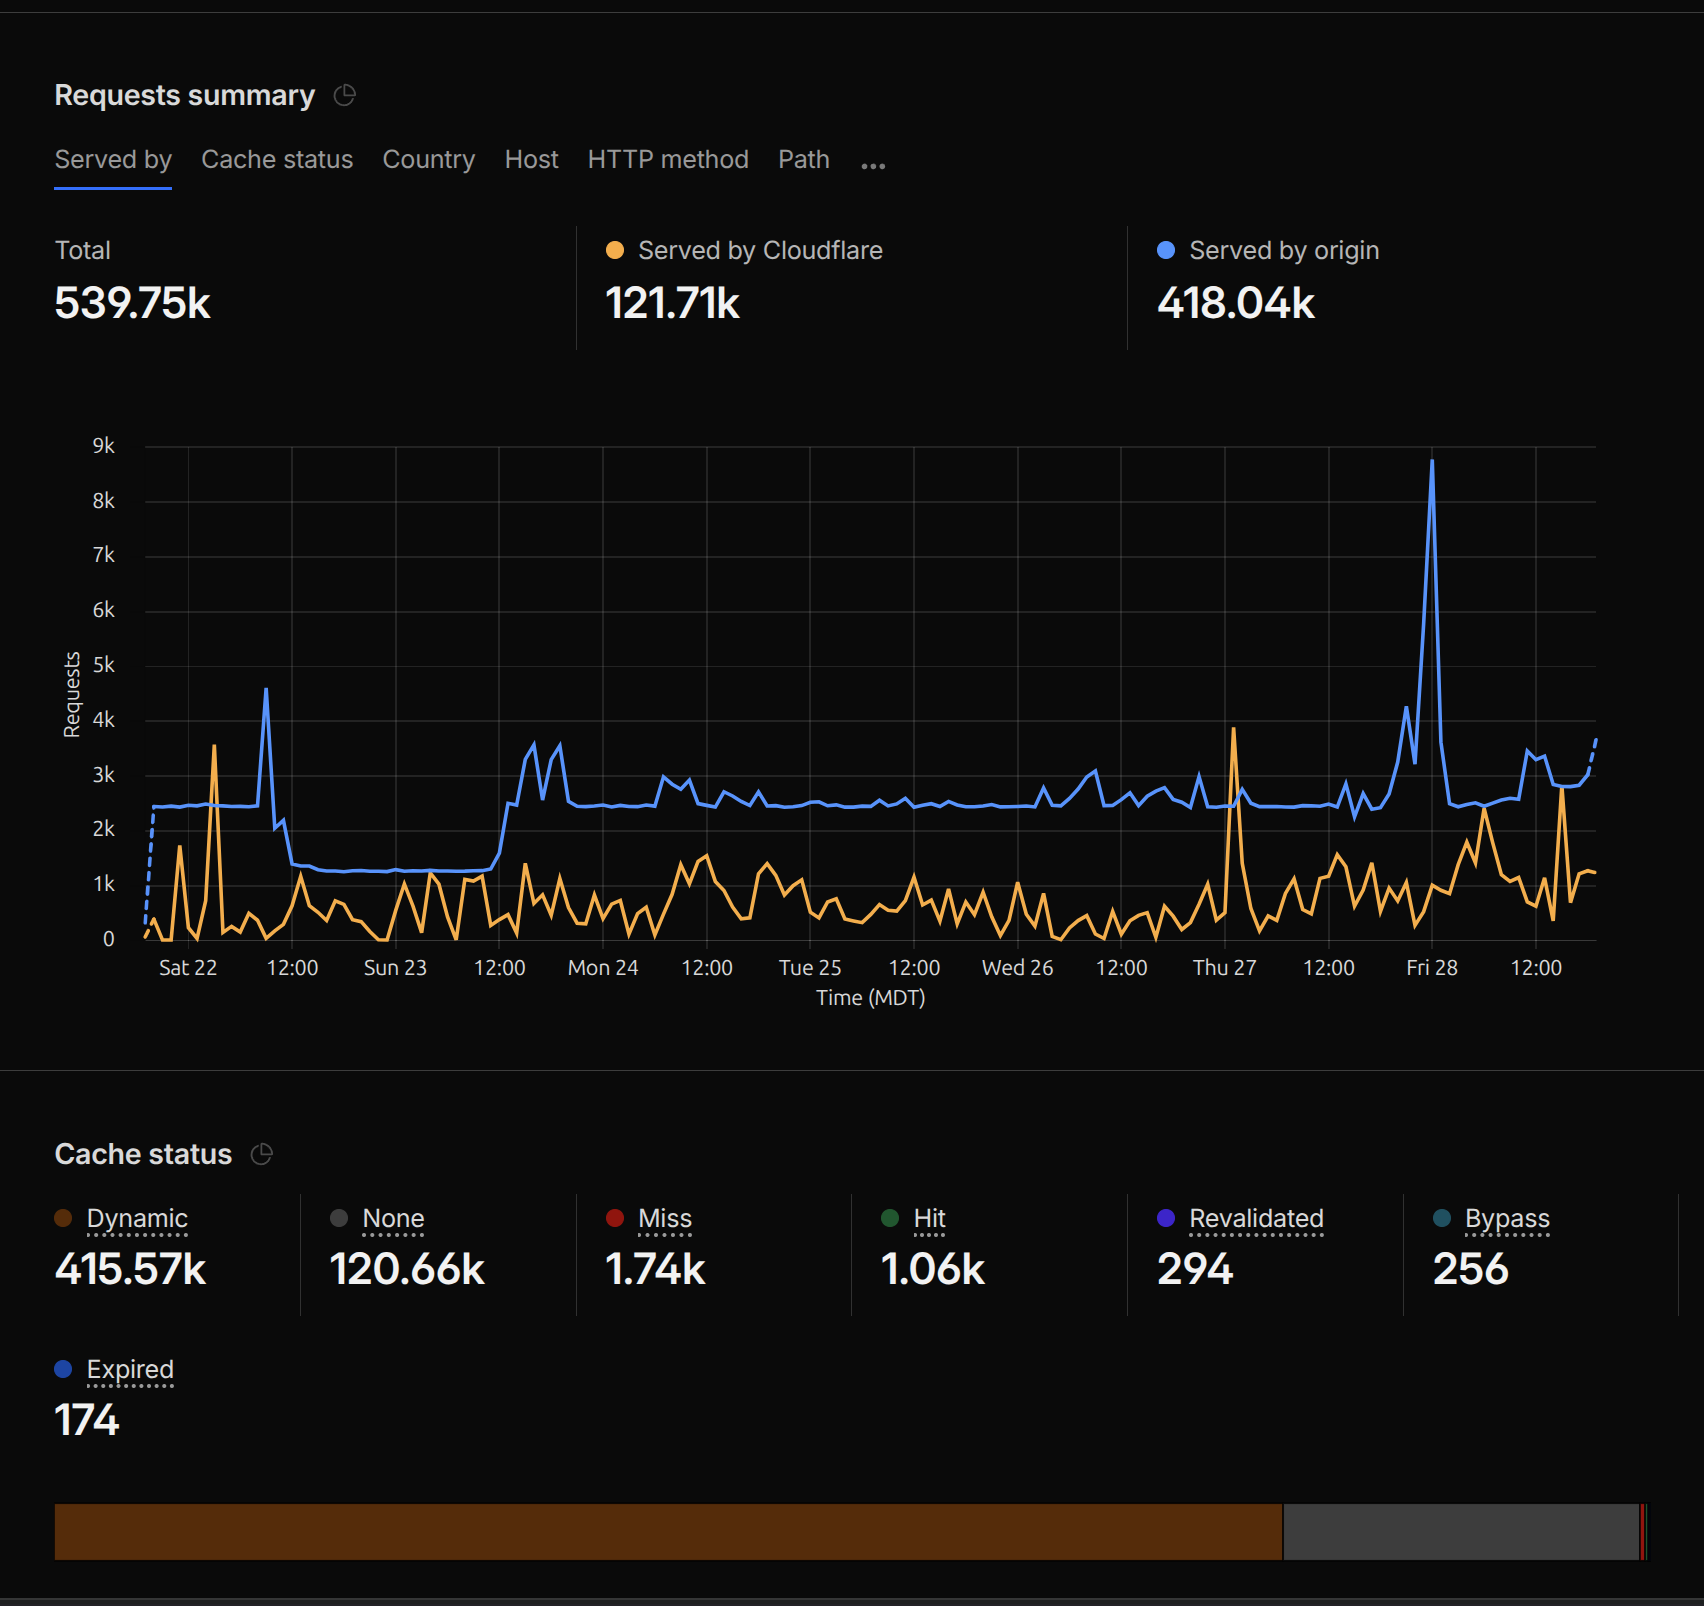The width and height of the screenshot is (1704, 1606).
Task: Click the Dynamic count 415.57k
Action: 130,1269
